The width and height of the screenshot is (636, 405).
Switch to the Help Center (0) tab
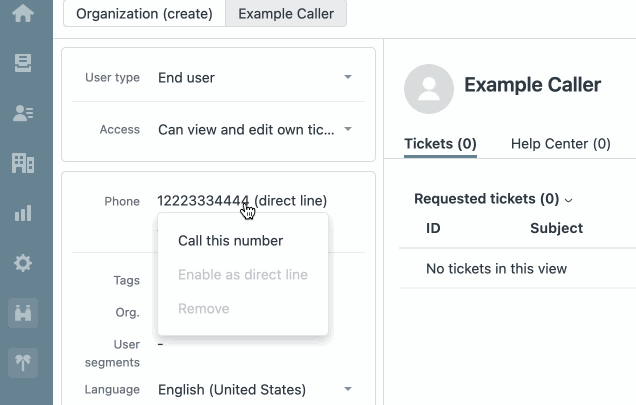click(x=560, y=144)
